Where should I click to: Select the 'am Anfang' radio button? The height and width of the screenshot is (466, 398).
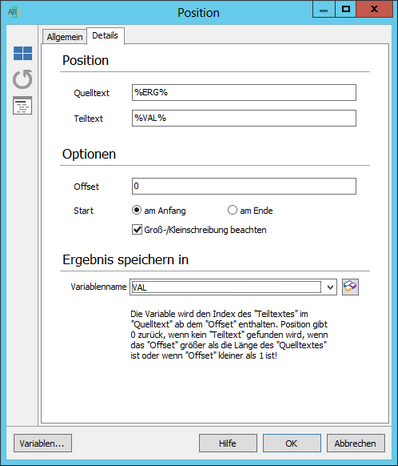coord(137,210)
